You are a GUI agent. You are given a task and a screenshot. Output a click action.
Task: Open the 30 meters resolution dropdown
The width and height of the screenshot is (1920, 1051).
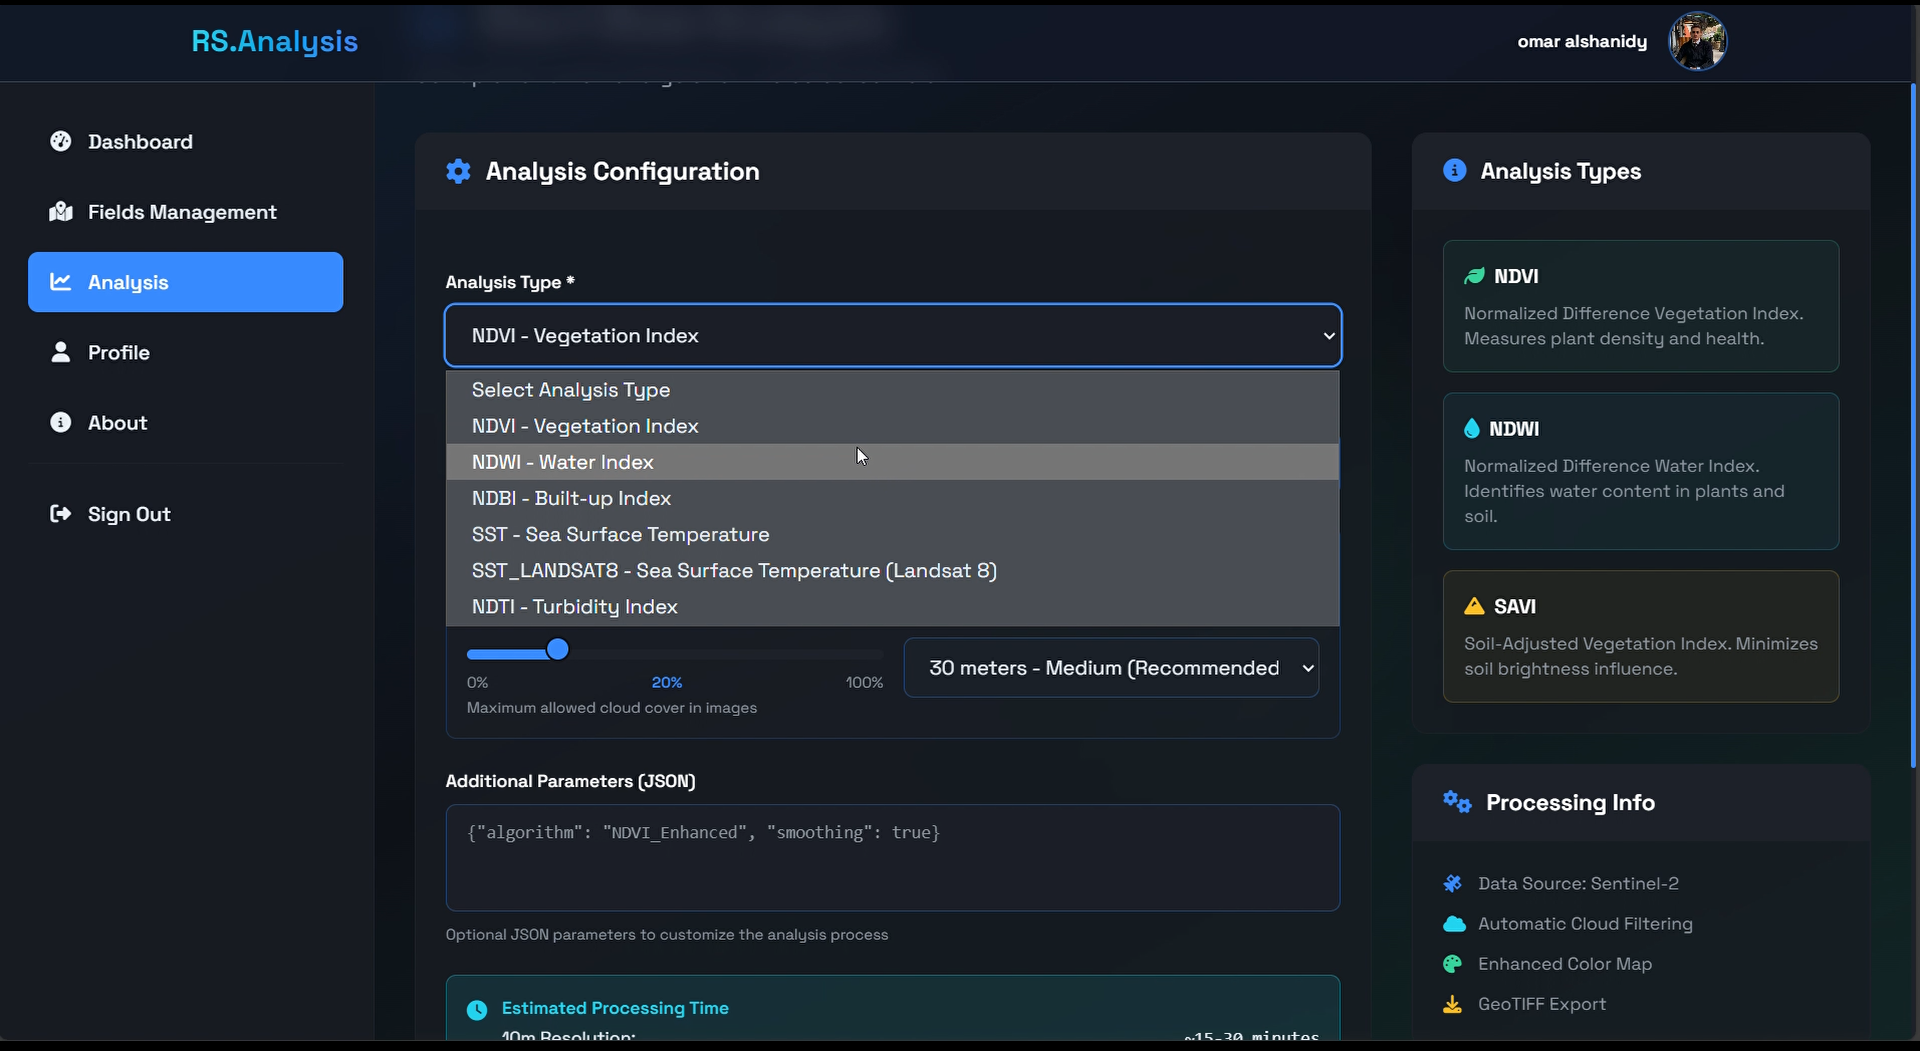click(x=1111, y=668)
